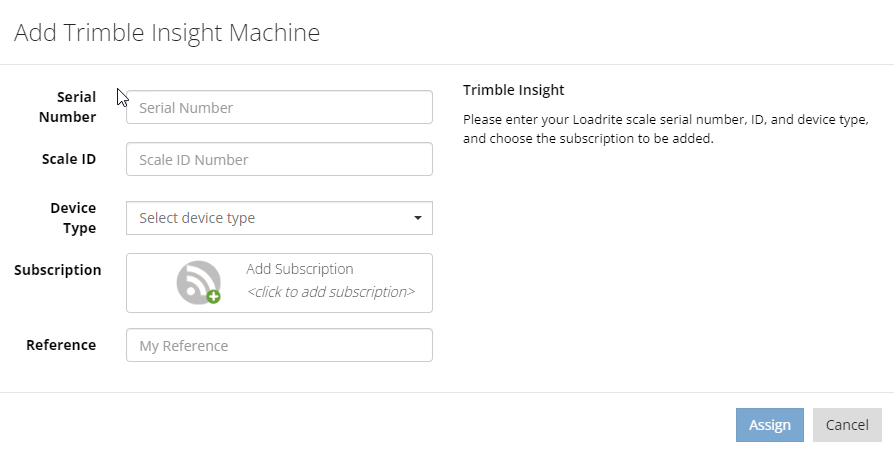Screen dimensions: 894x452
Task: Click the Device Type label
Action: pyautogui.click(x=73, y=218)
